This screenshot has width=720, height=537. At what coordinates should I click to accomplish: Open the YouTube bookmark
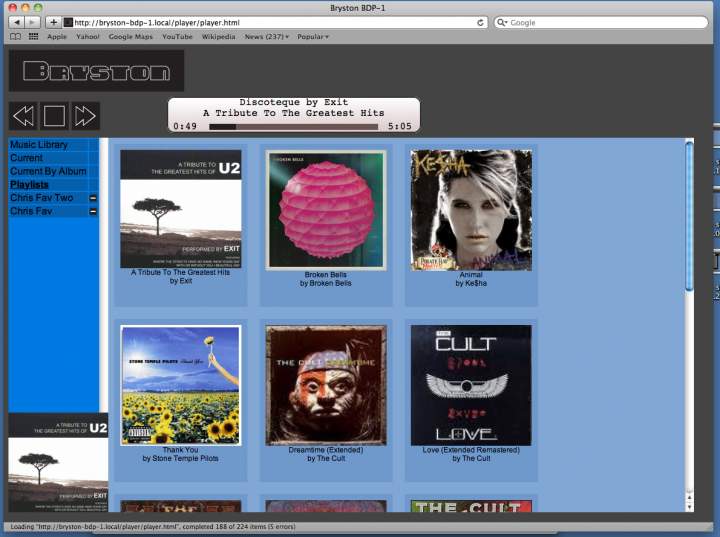tap(177, 37)
